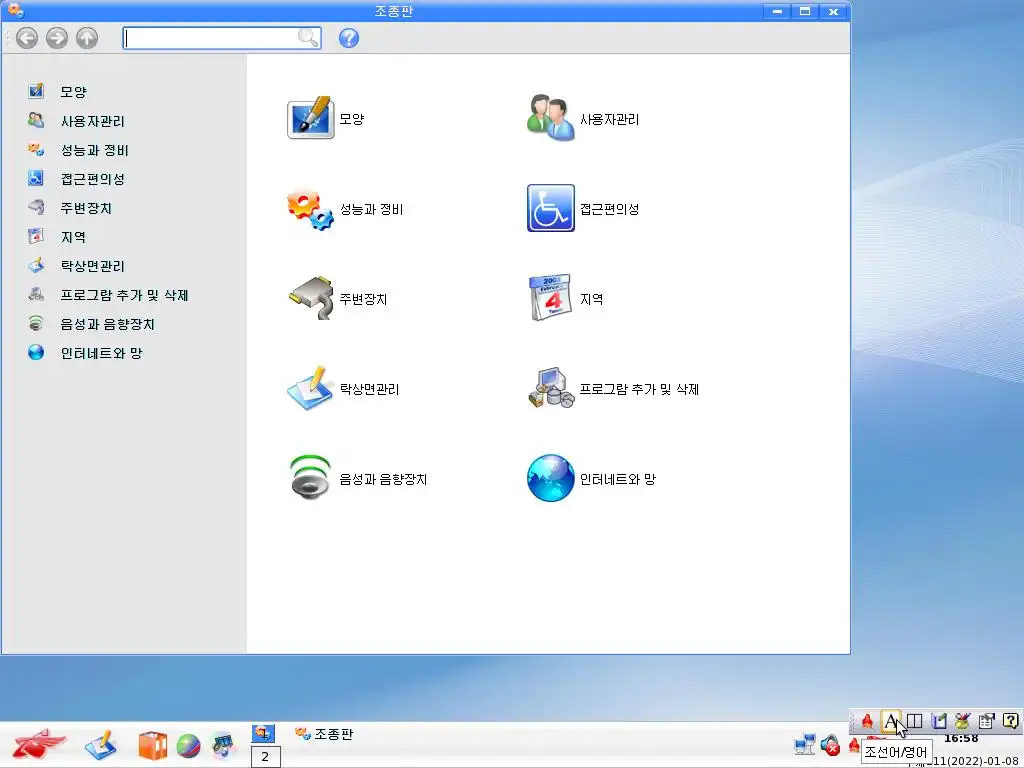Open the 접근편의성 wheelchair icon
Viewport: 1024px width, 768px height.
point(551,208)
